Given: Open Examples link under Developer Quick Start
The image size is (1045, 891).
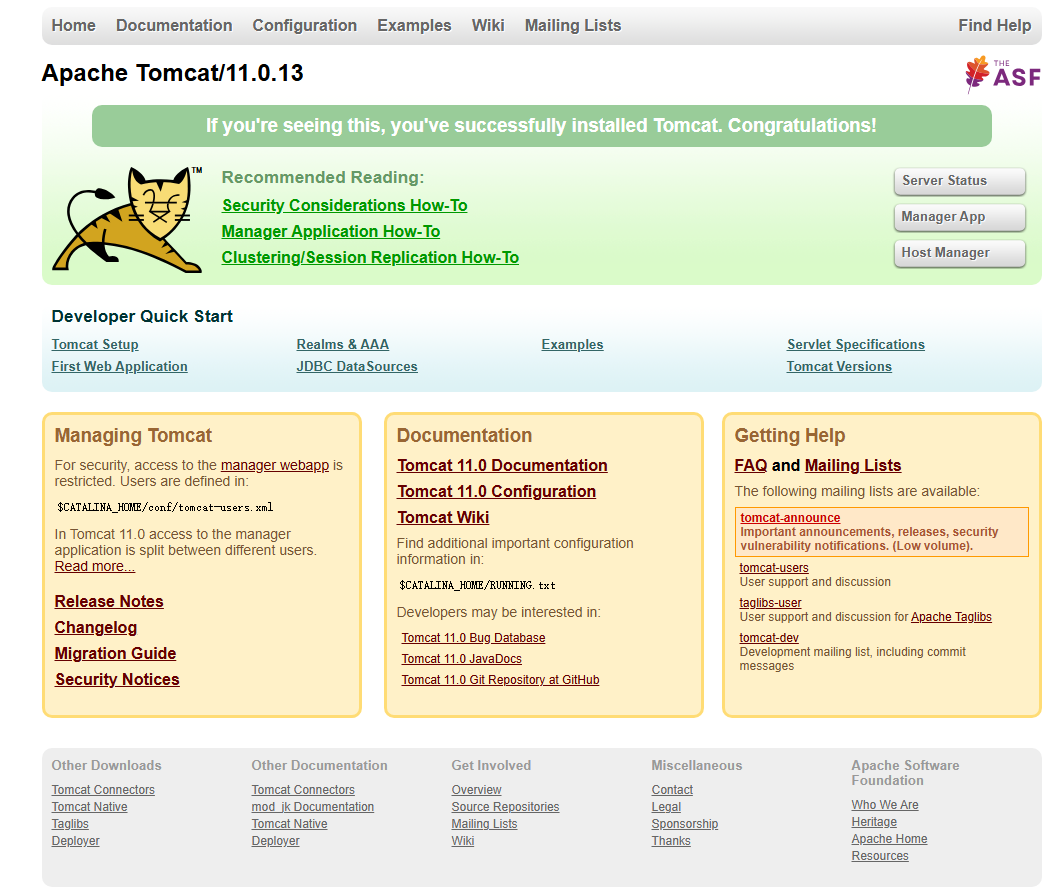Looking at the screenshot, I should 572,345.
